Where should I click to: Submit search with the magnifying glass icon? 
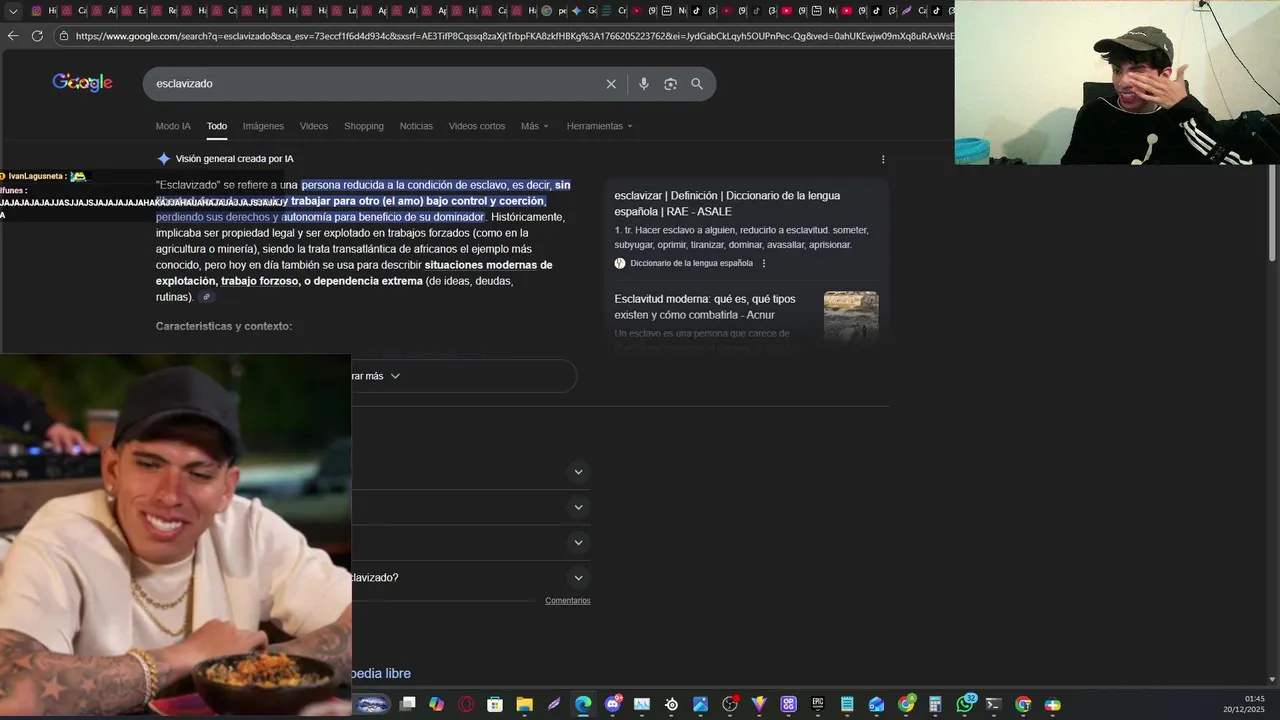point(697,84)
